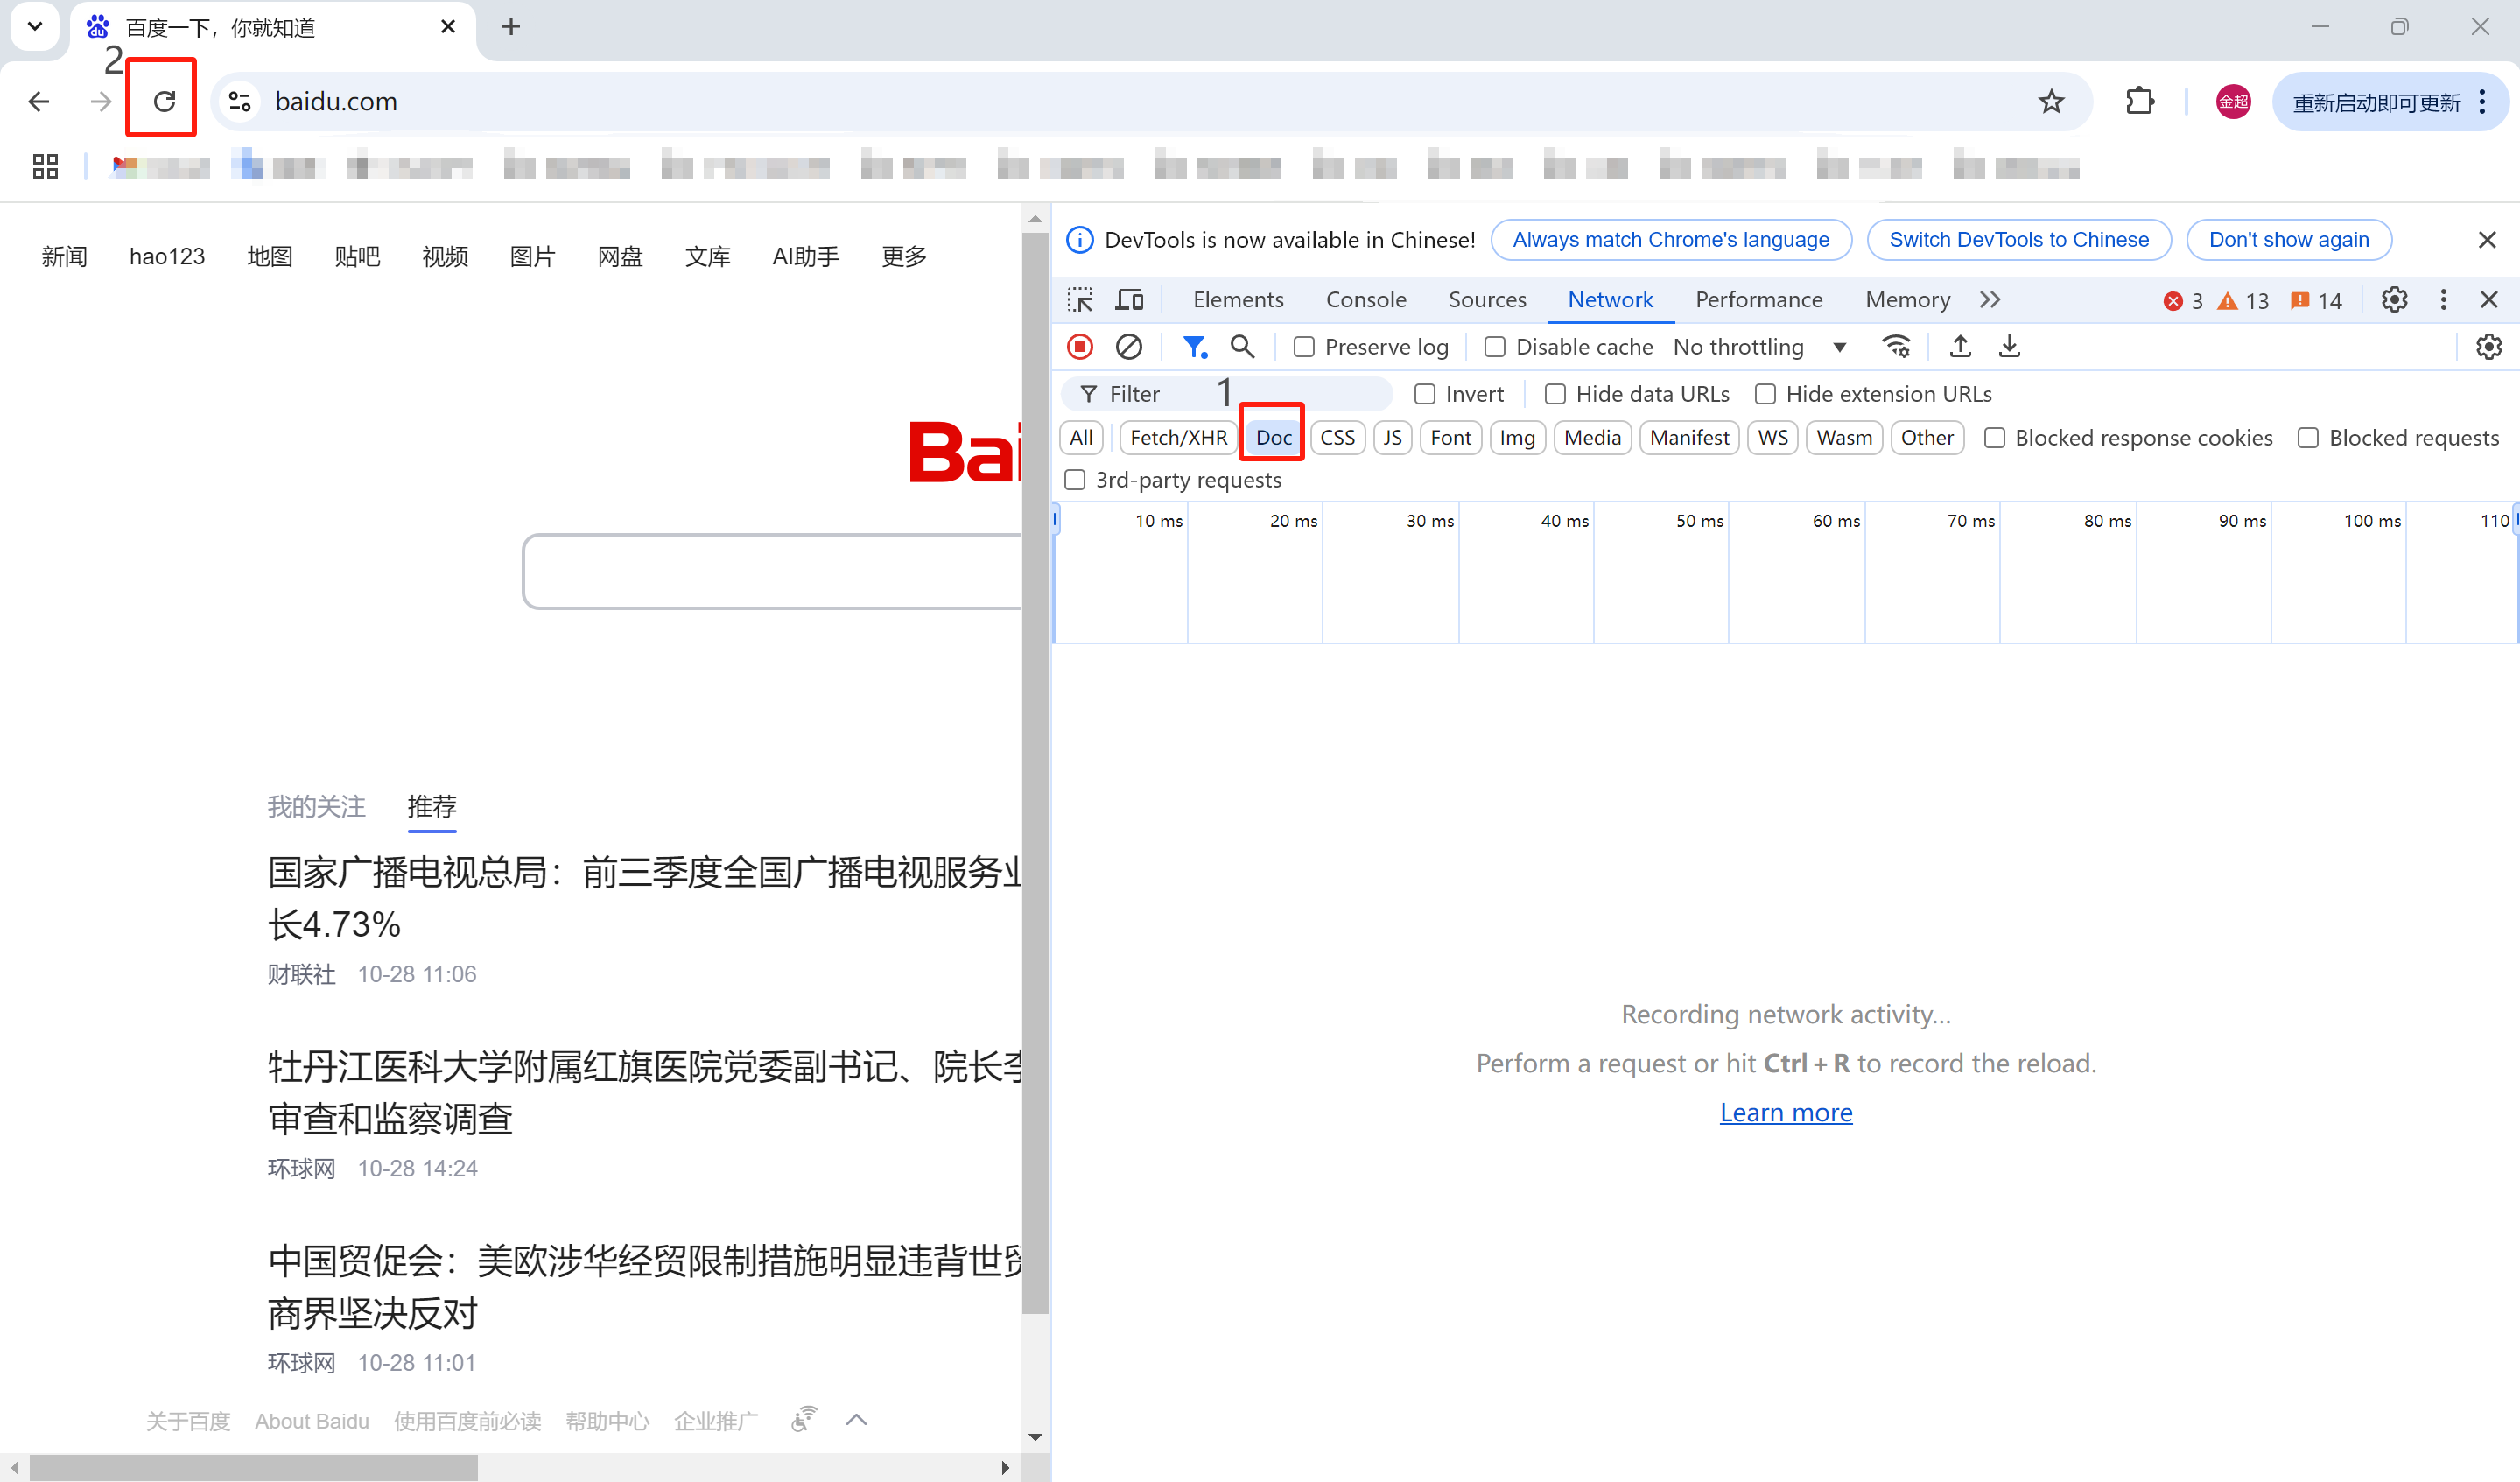Screen dimensions: 2520x1482
Task: Click the network Filter input field
Action: 1226,394
